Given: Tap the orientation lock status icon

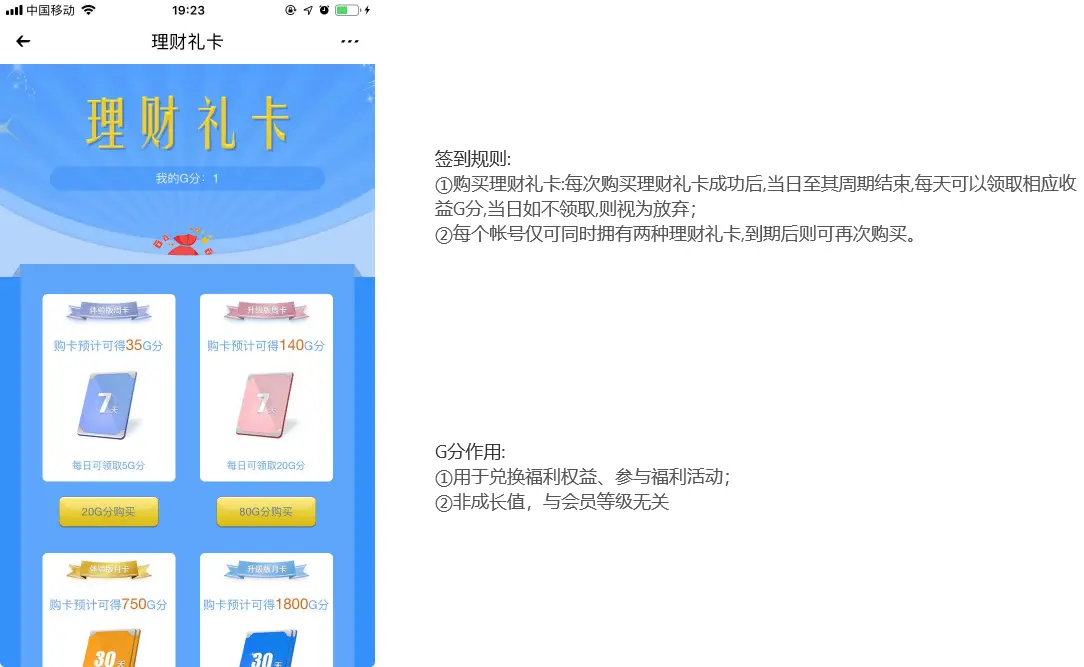Looking at the screenshot, I should [x=290, y=10].
